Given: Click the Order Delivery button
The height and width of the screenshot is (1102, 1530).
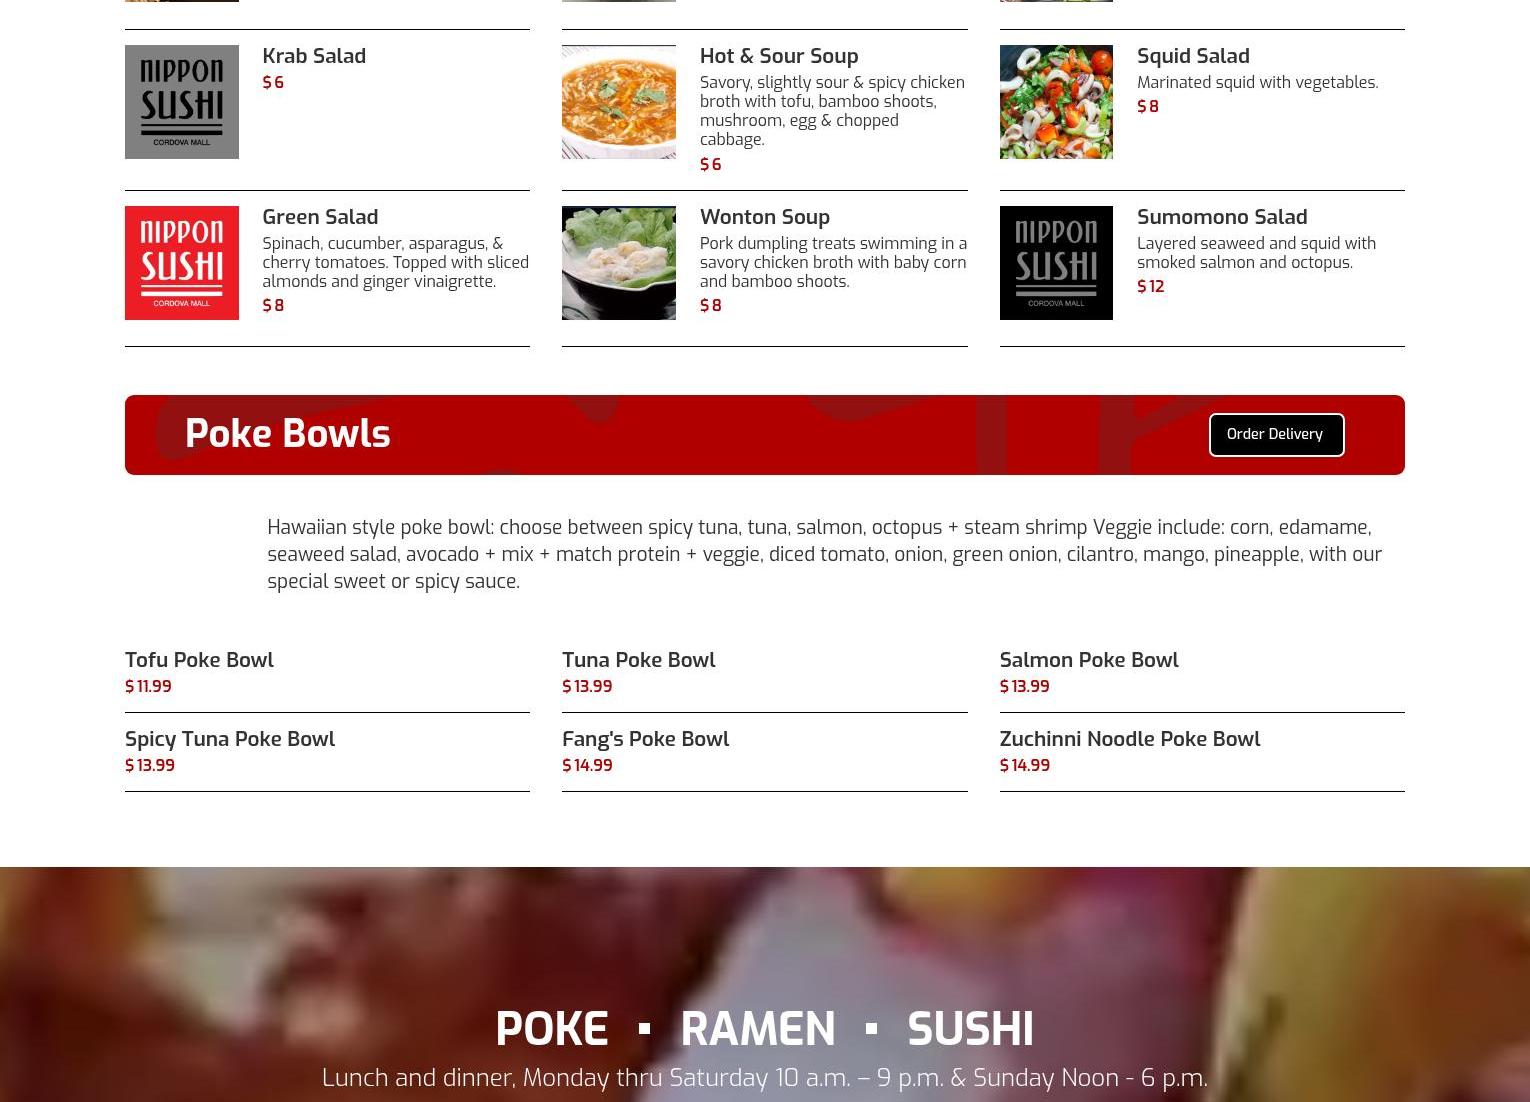Looking at the screenshot, I should (1276, 435).
